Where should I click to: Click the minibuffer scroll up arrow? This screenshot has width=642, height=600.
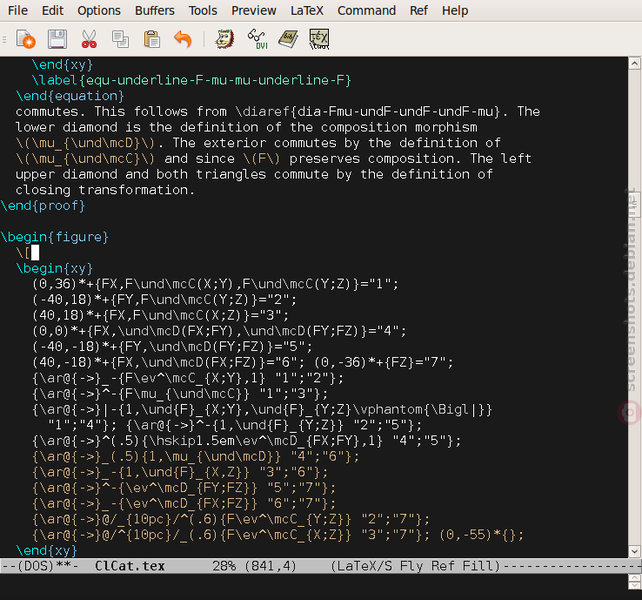(x=634, y=578)
